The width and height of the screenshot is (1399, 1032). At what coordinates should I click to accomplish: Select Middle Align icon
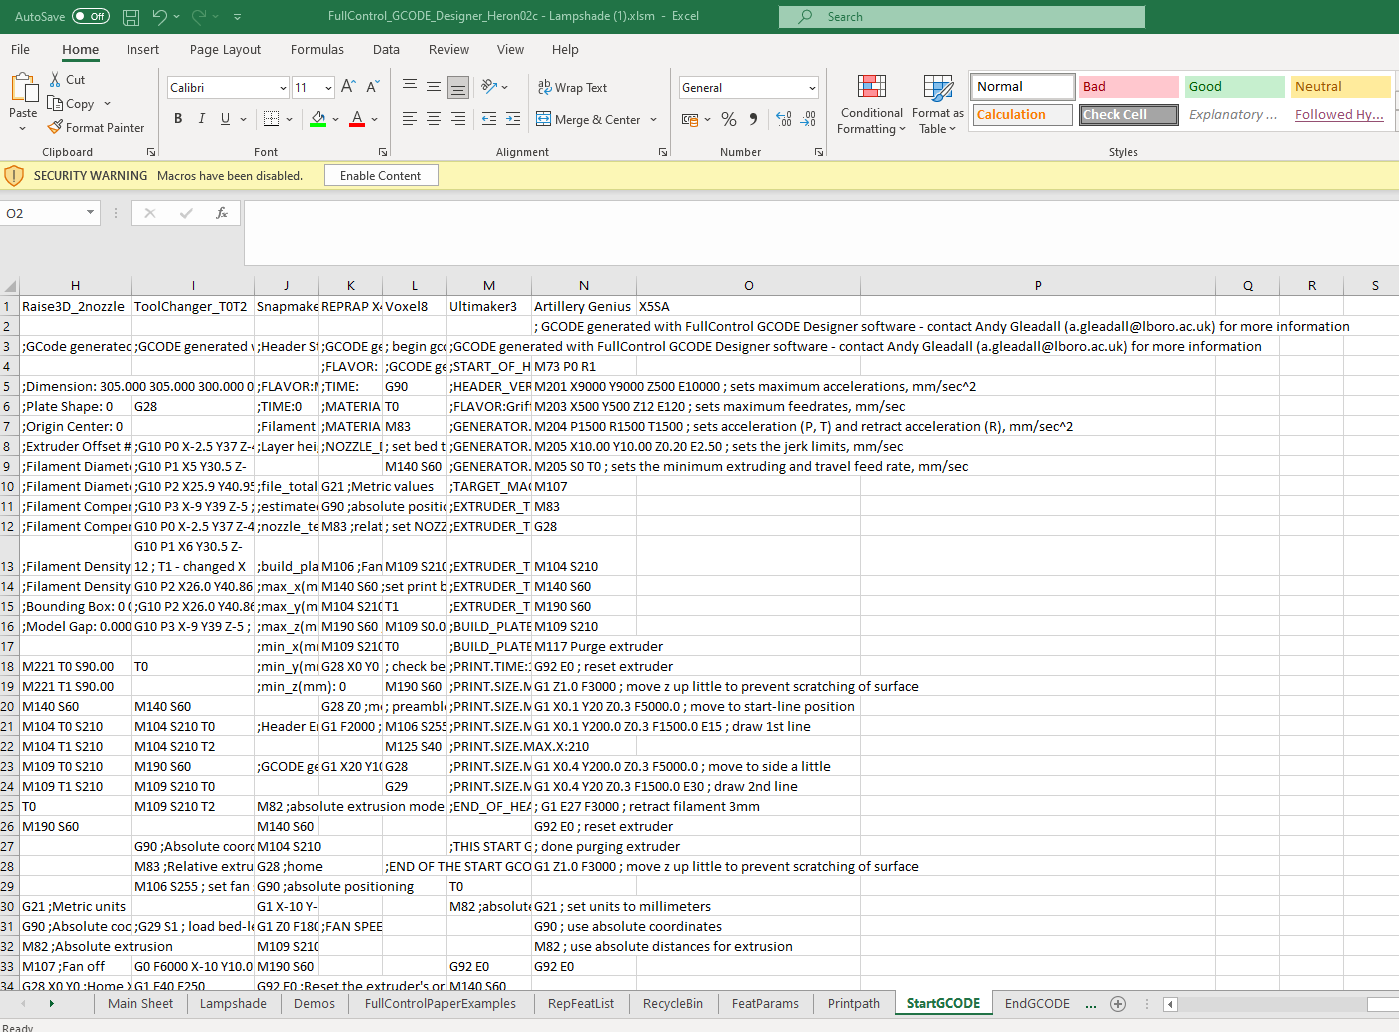434,87
